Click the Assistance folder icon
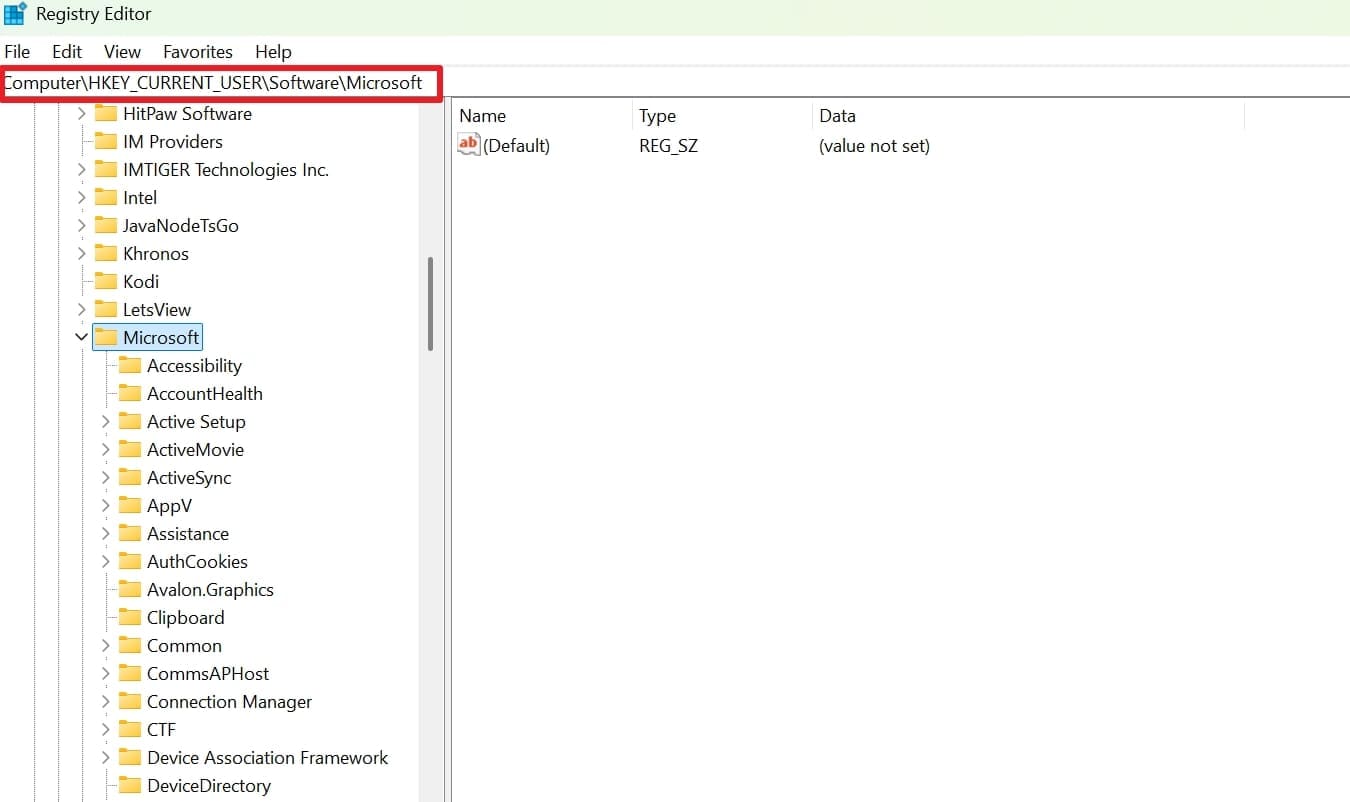The image size is (1350, 802). [x=130, y=533]
